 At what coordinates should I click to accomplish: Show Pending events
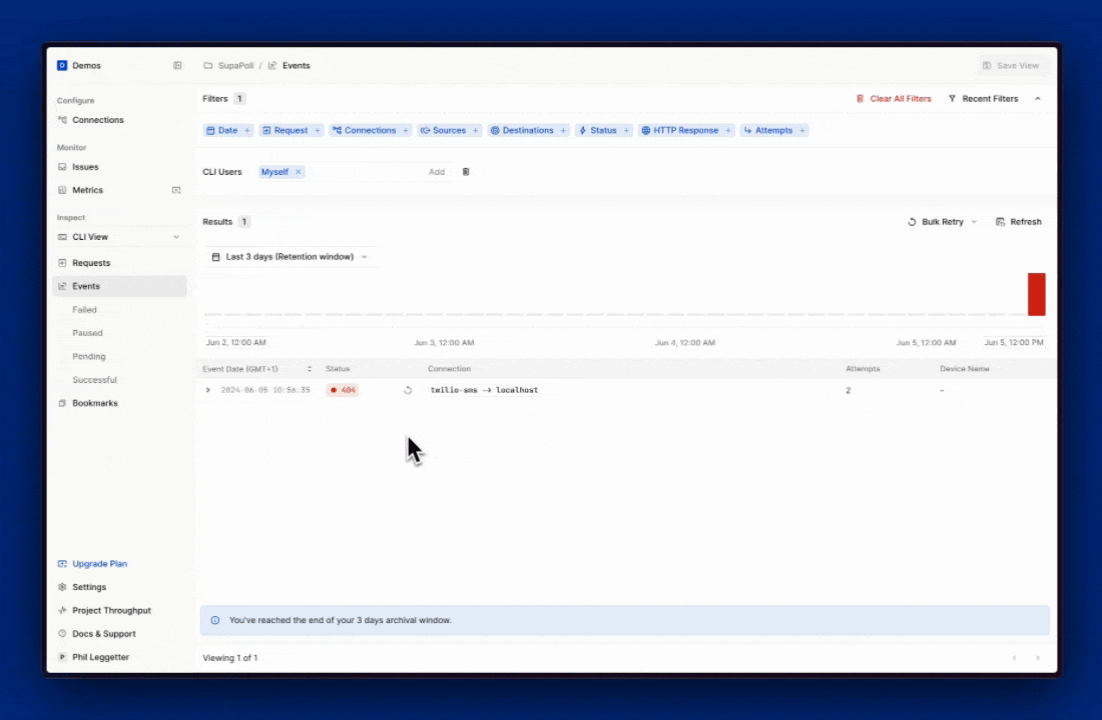[89, 356]
